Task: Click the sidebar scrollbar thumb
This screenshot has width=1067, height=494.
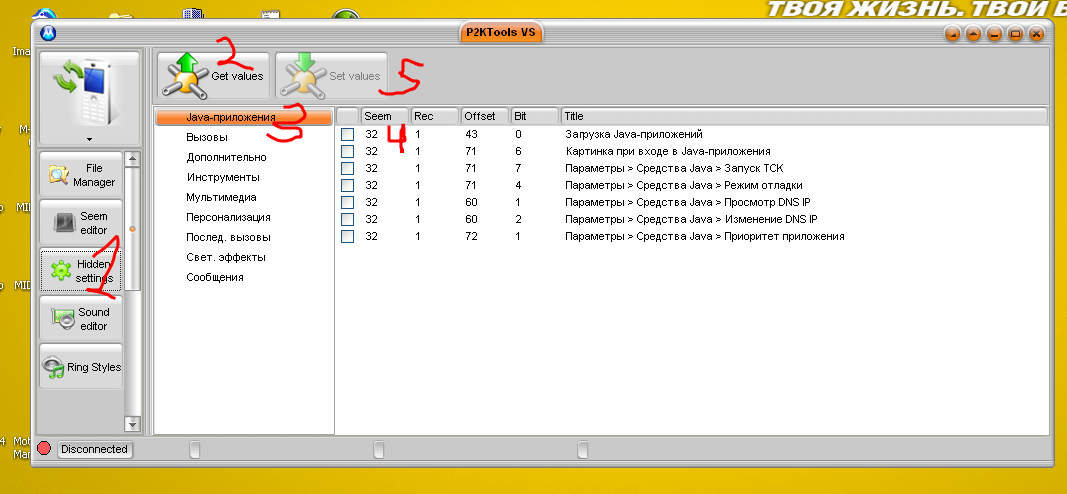Action: (x=133, y=229)
